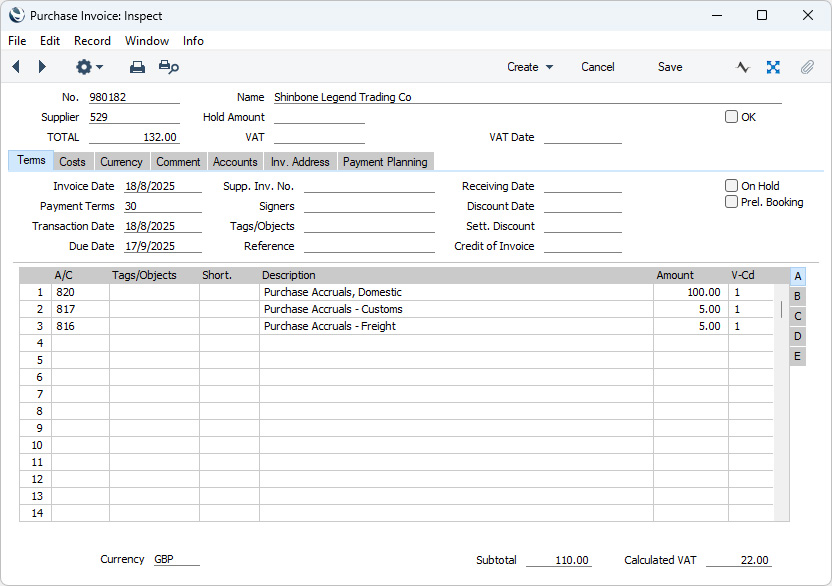Click the Currency field GBP
The image size is (832, 586).
click(177, 559)
